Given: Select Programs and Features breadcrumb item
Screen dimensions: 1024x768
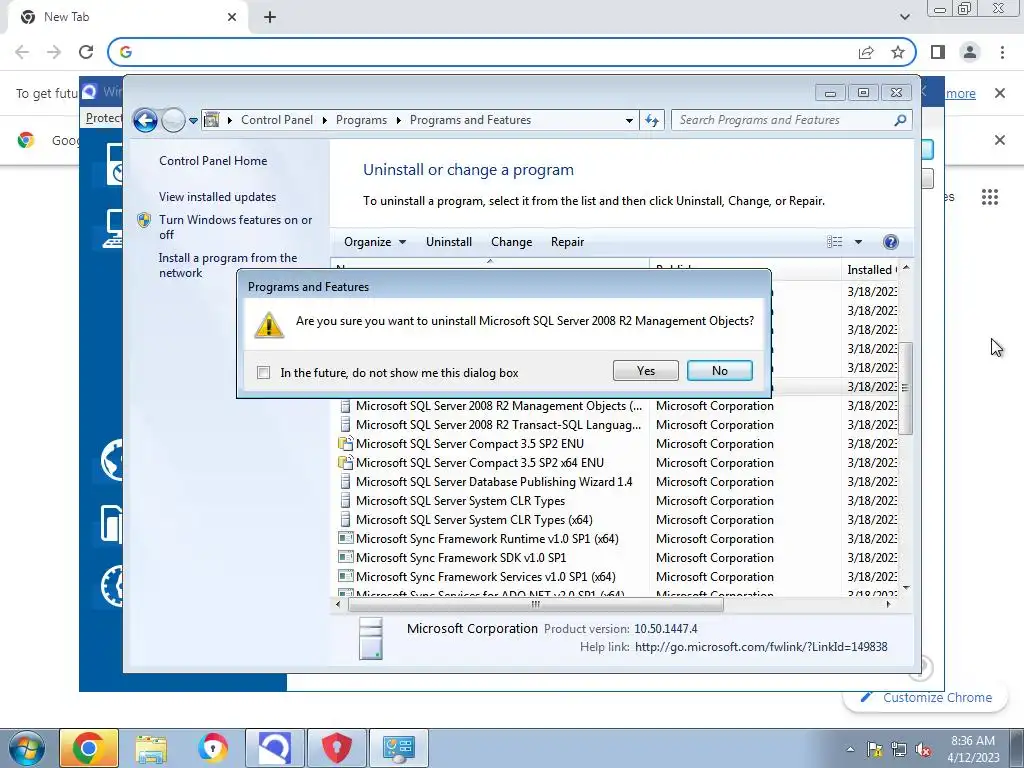Looking at the screenshot, I should 470,120.
